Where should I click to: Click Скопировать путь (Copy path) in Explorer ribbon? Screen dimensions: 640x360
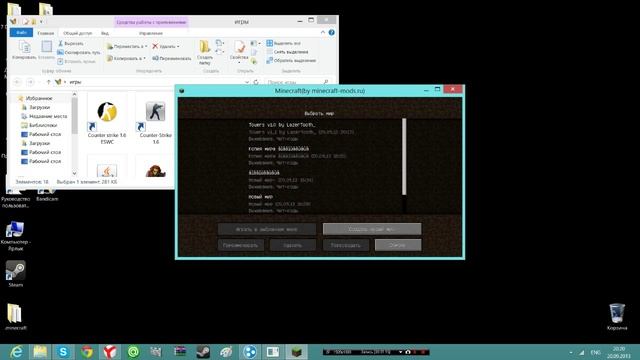(x=79, y=52)
